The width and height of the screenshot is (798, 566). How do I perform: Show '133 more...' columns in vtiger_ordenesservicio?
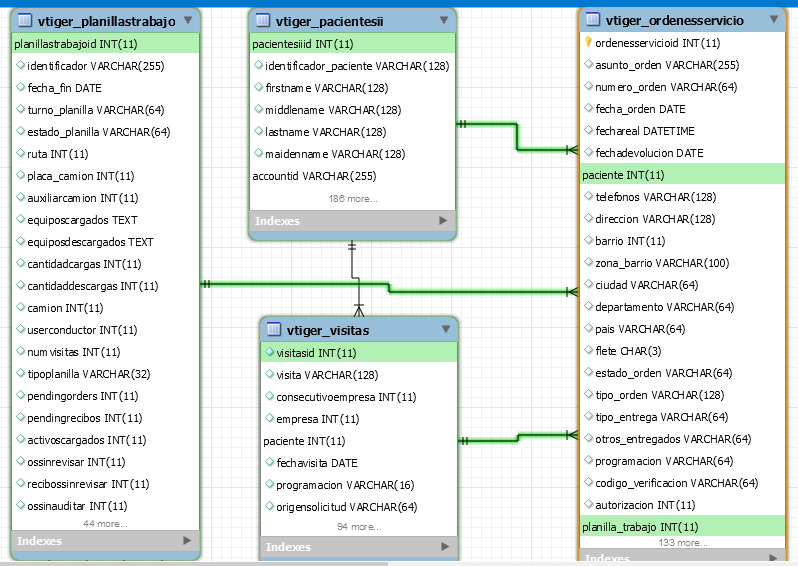(682, 543)
